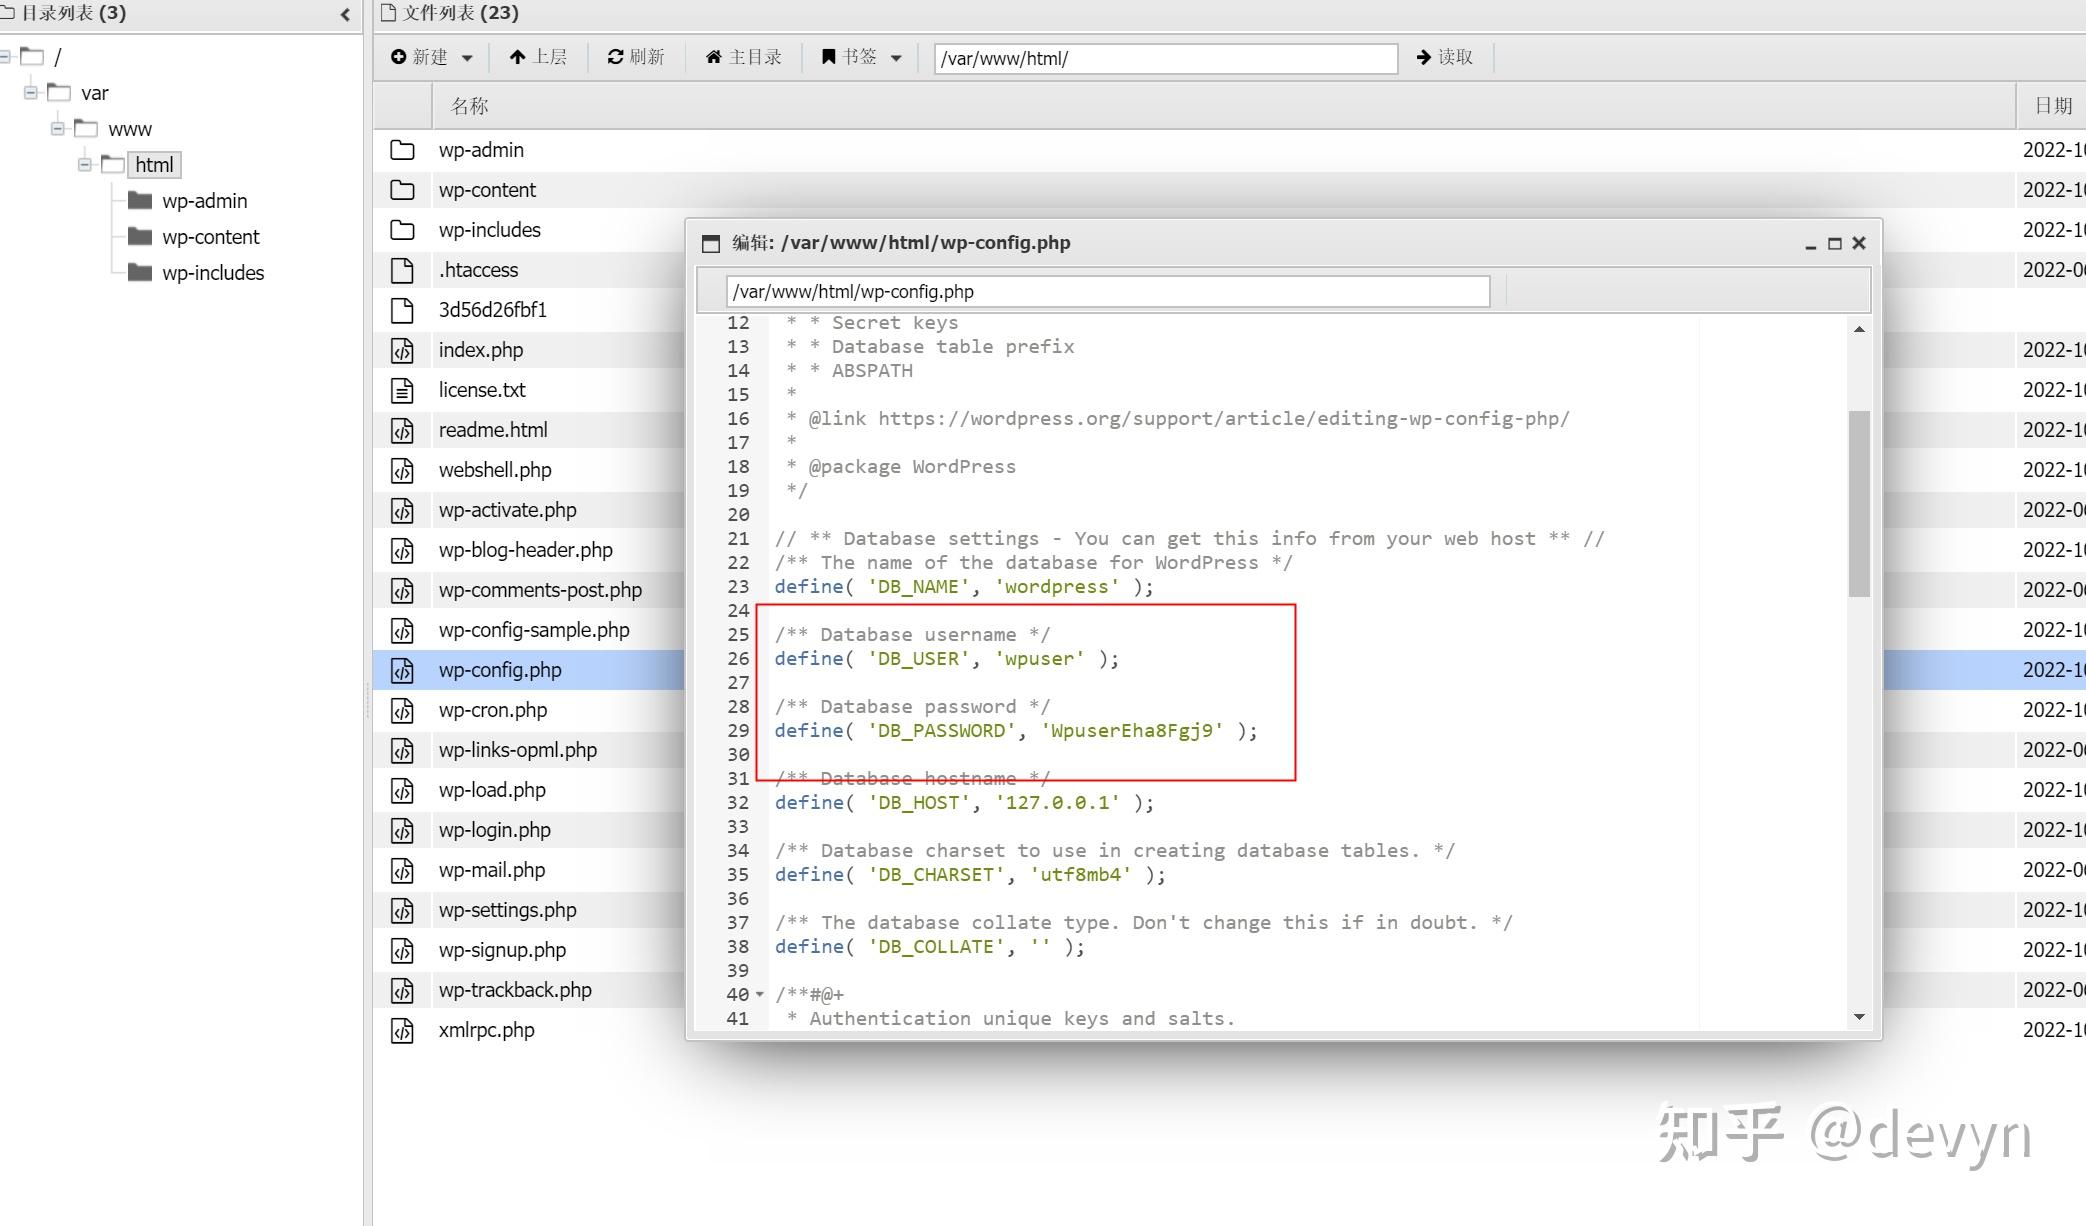Collapse the html tree node
The height and width of the screenshot is (1226, 2086).
pyautogui.click(x=85, y=164)
